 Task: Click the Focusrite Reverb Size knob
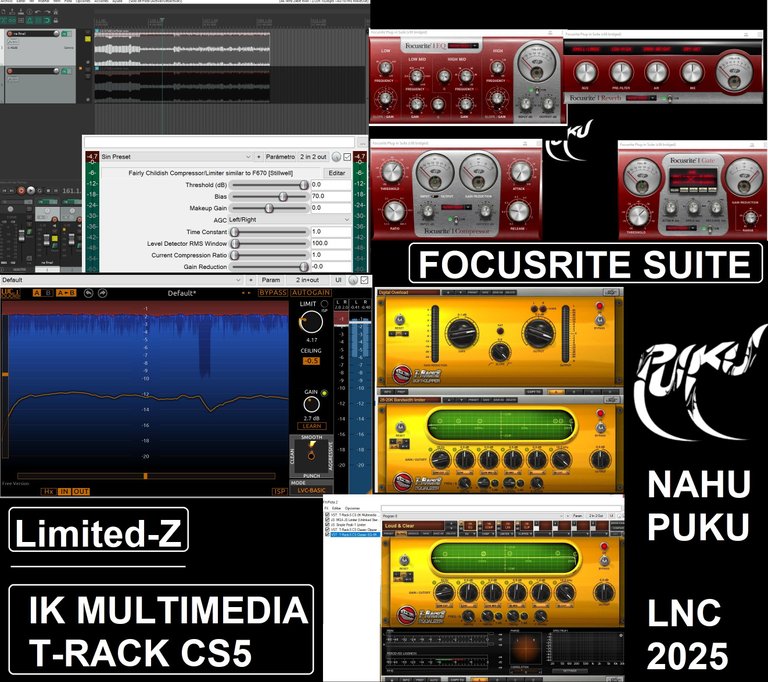pos(585,72)
